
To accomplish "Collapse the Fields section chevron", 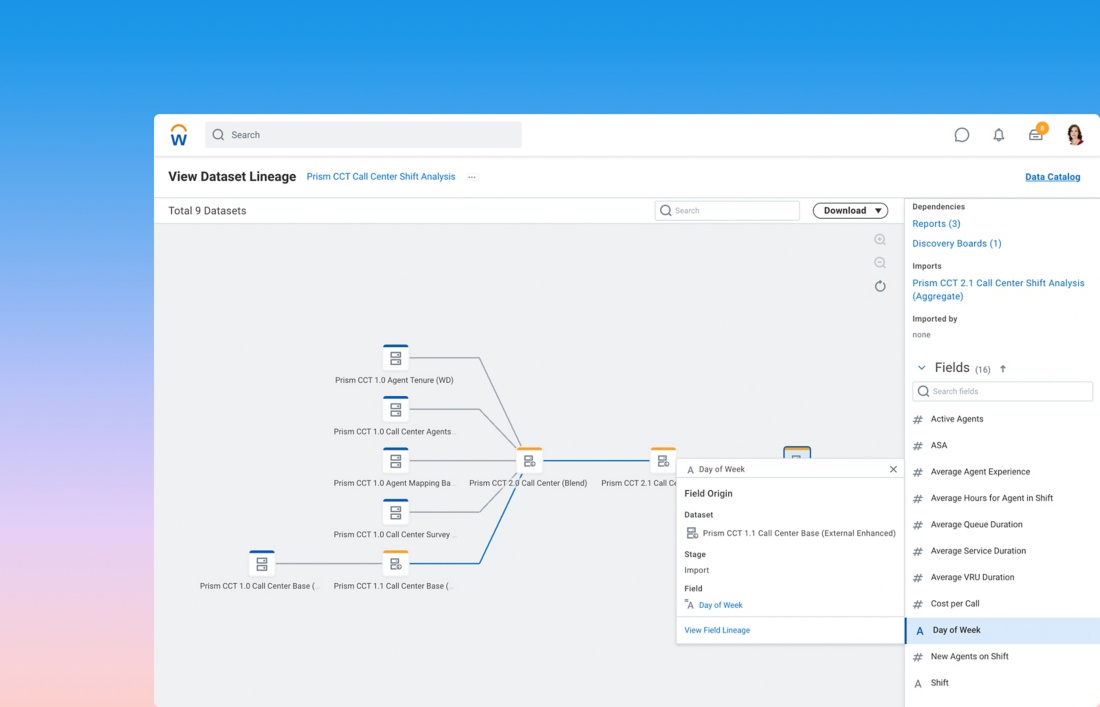I will click(x=922, y=368).
